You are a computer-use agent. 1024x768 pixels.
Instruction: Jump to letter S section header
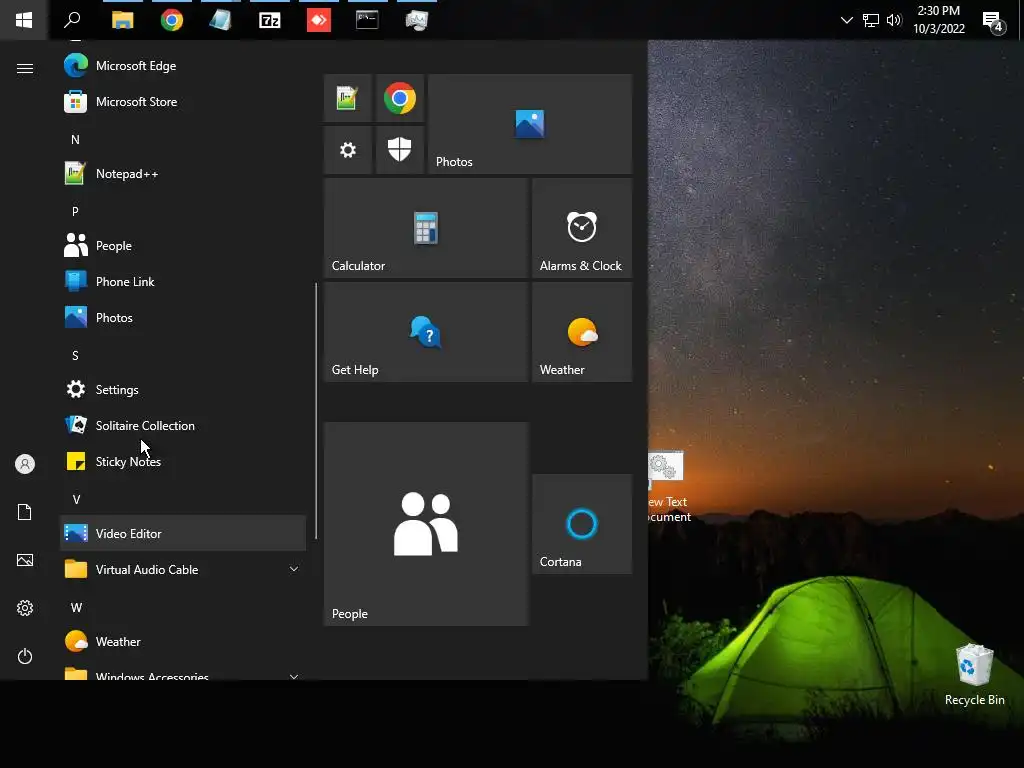point(75,356)
